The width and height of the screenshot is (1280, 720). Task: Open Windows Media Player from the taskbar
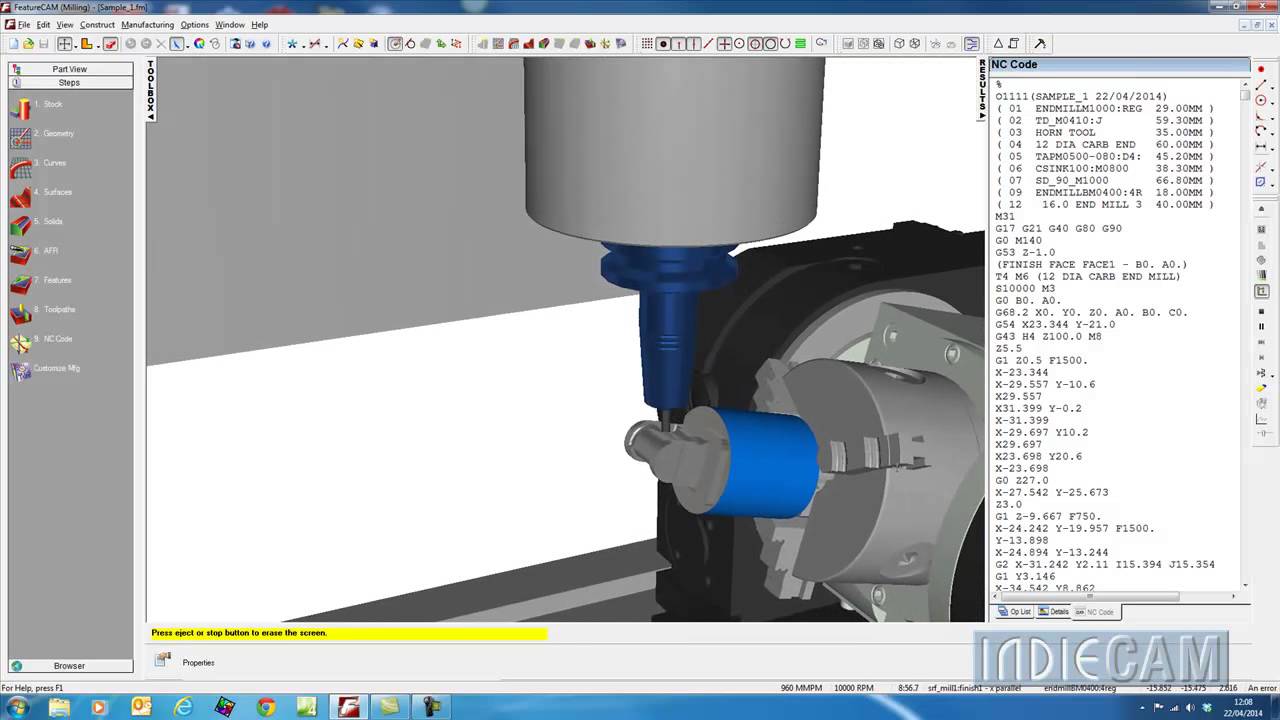(99, 707)
